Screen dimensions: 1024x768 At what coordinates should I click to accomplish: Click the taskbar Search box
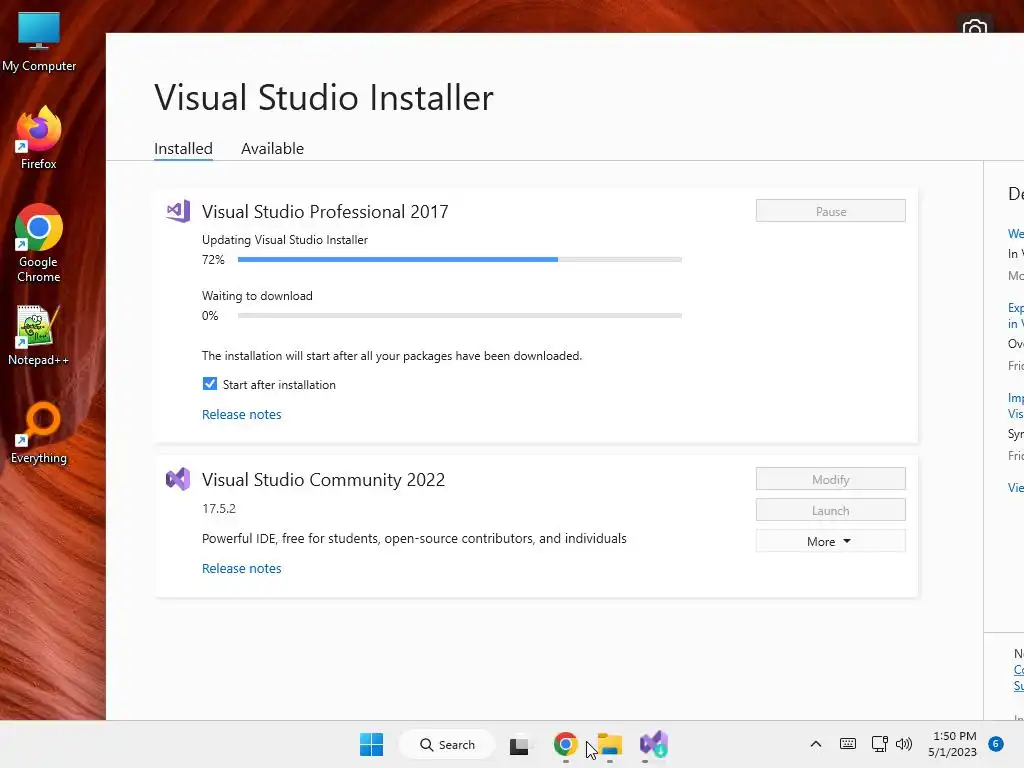(x=447, y=744)
